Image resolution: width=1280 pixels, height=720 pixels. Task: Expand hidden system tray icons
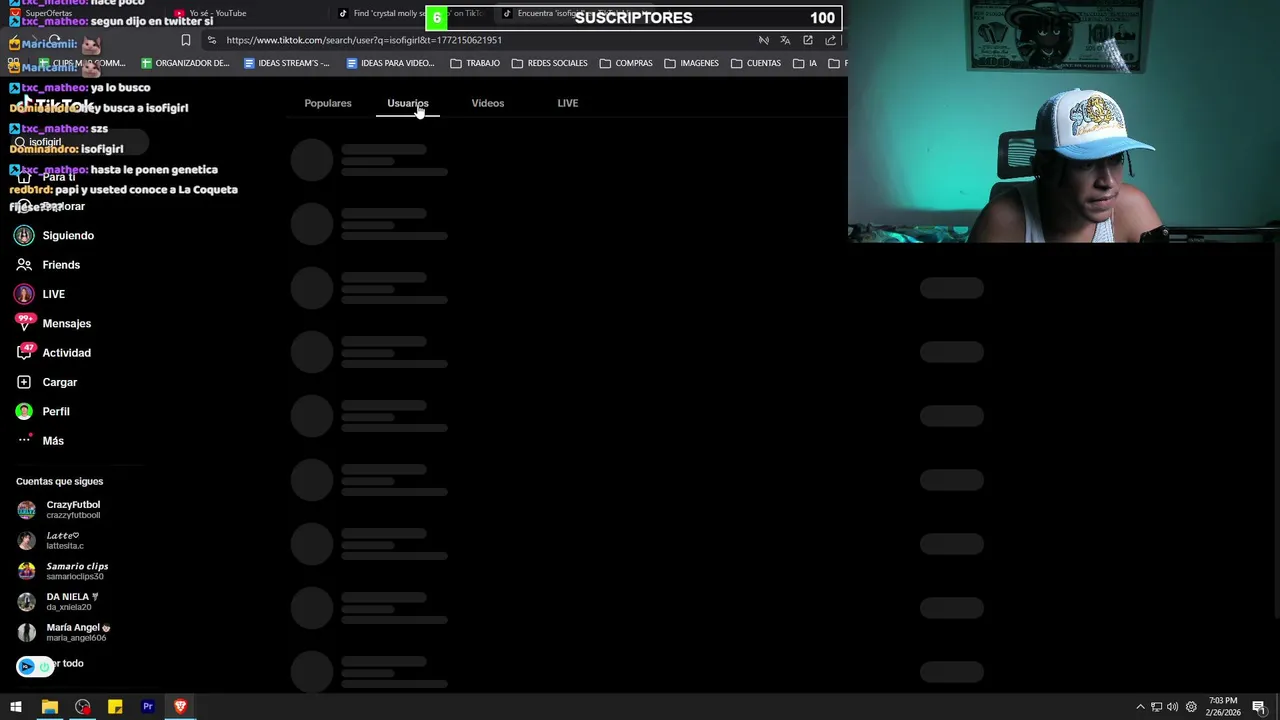point(1140,707)
